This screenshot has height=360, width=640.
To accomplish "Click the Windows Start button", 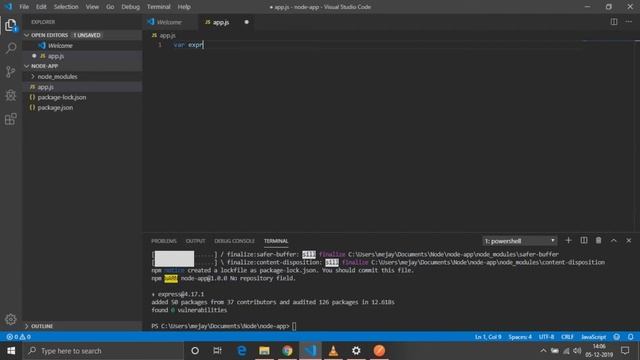I will (11, 351).
